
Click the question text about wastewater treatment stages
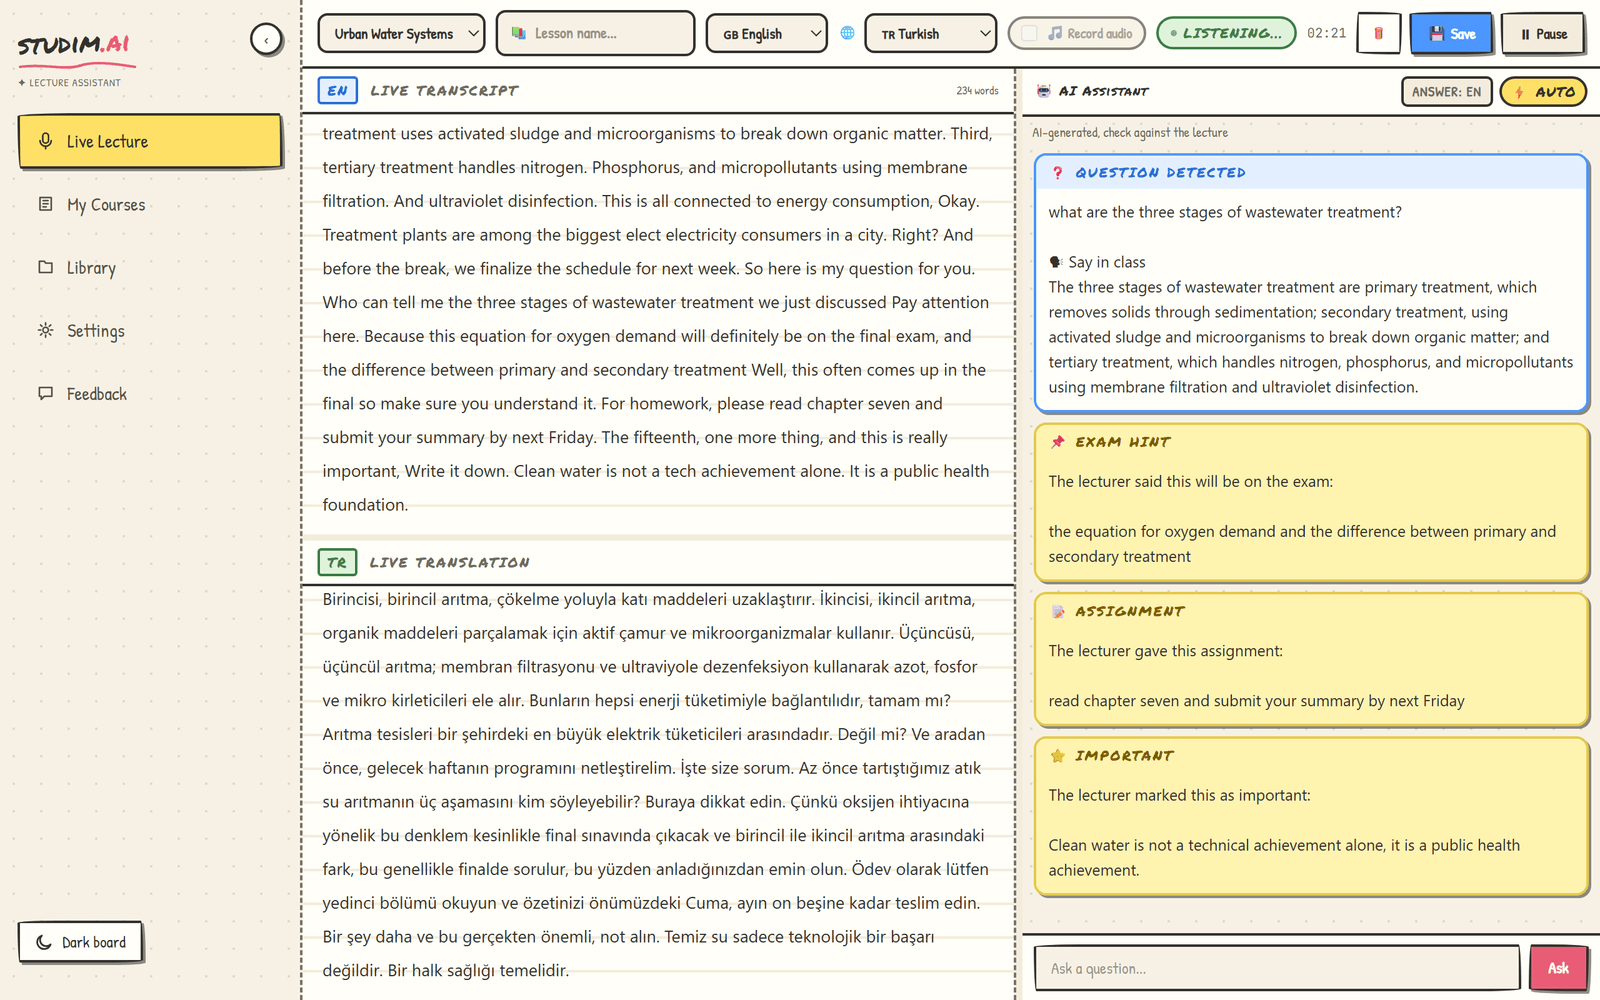tap(1225, 212)
